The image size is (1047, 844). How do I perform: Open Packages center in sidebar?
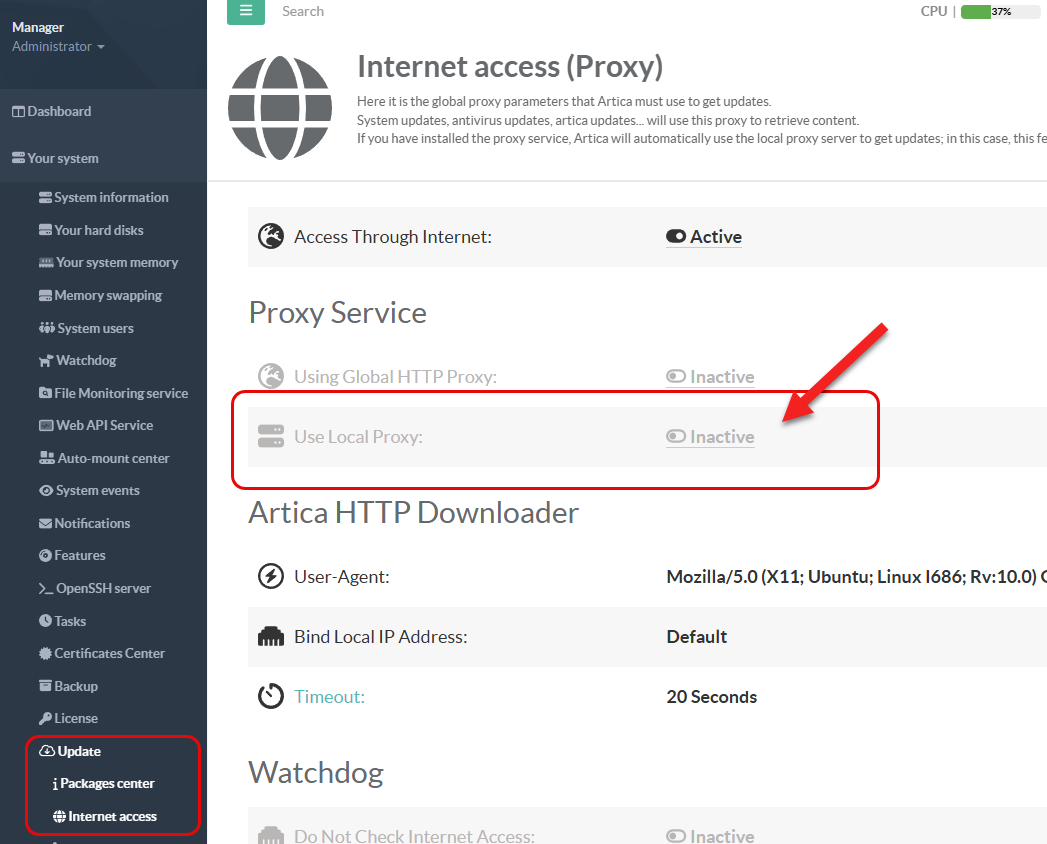pos(107,784)
